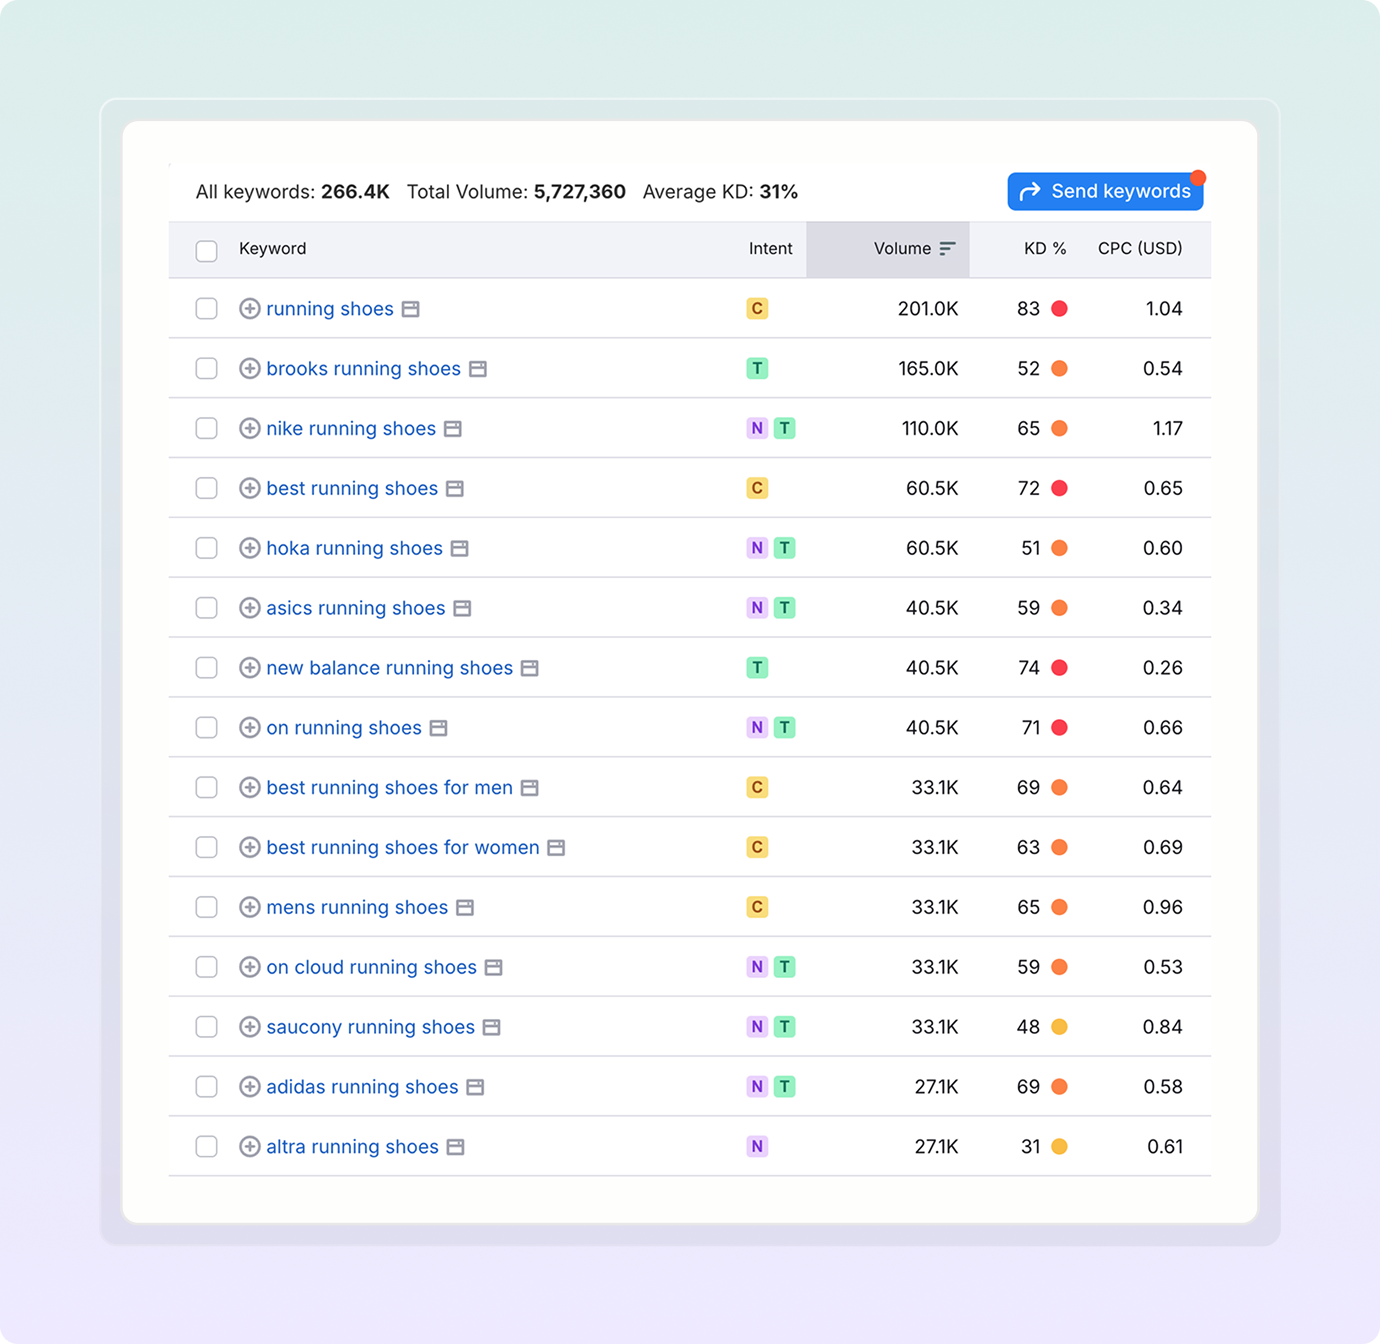Click Transactional badge for 'new balance running shoes'
This screenshot has height=1344, width=1380.
pos(757,668)
